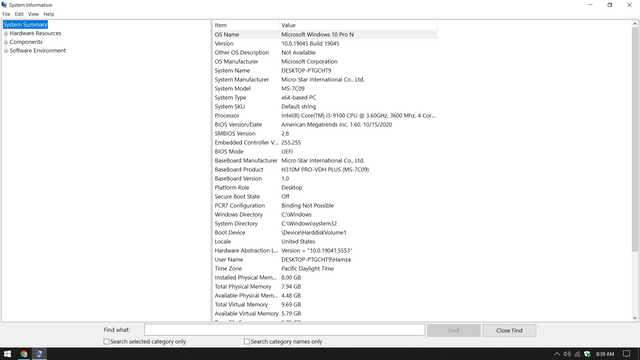Open the Edit menu

coord(19,14)
